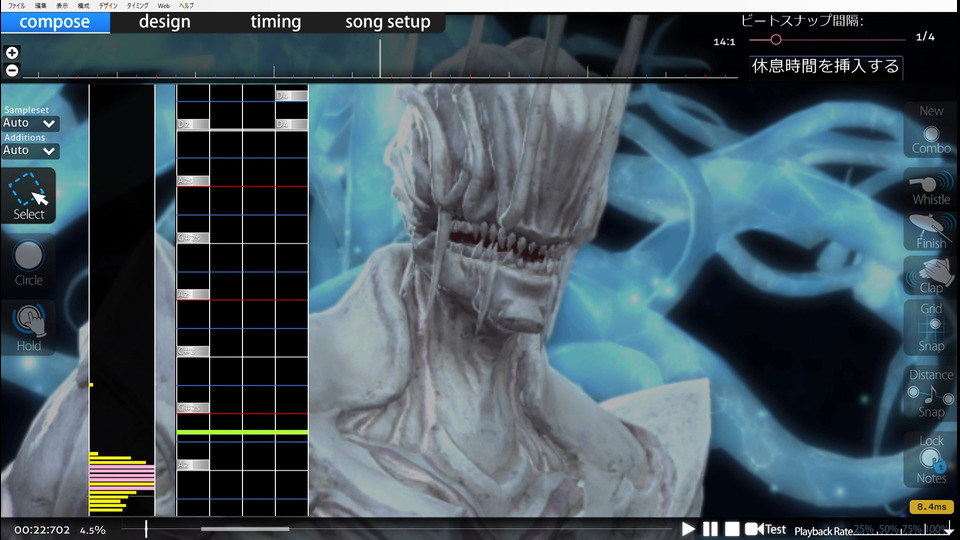Expand the Additions Auto dropdown
Image resolution: width=960 pixels, height=540 pixels.
pyautogui.click(x=29, y=151)
